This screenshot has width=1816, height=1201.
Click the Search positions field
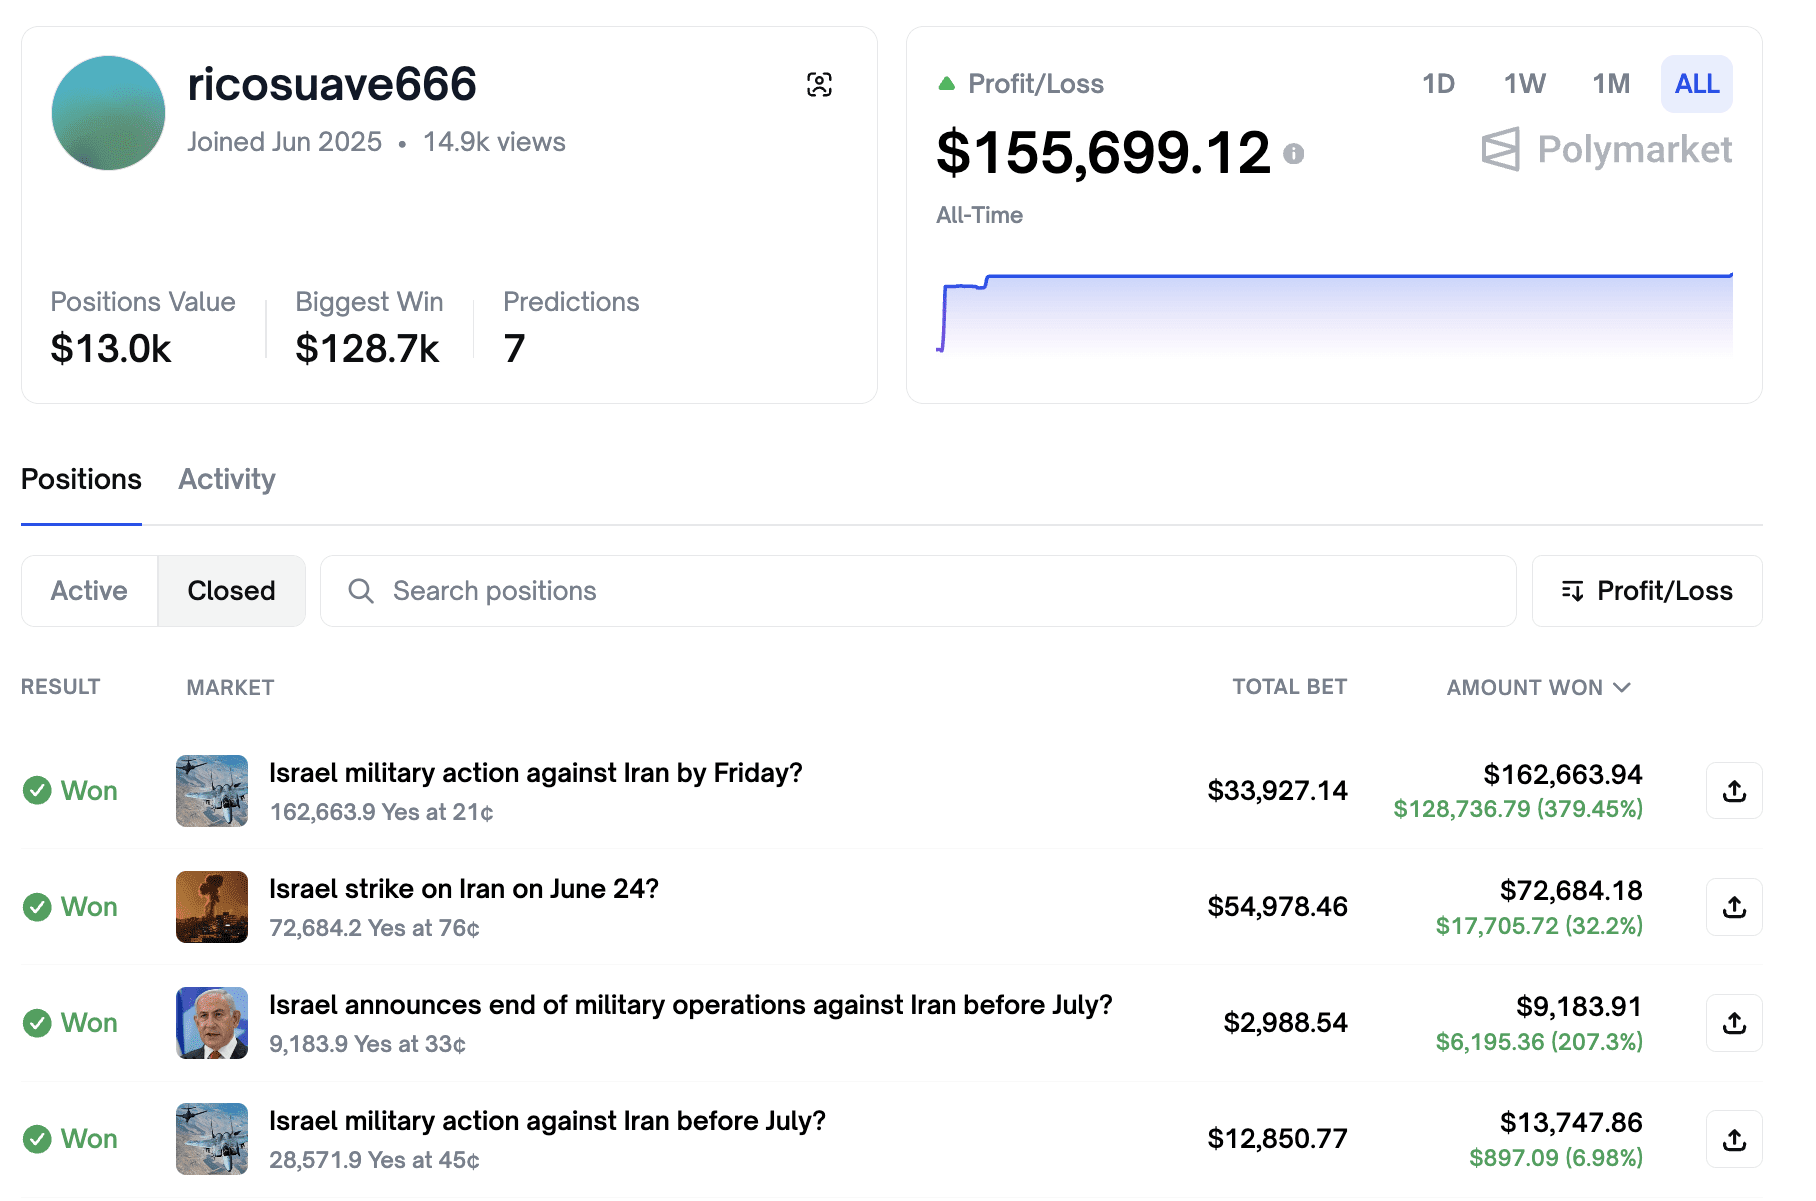[x=917, y=591]
